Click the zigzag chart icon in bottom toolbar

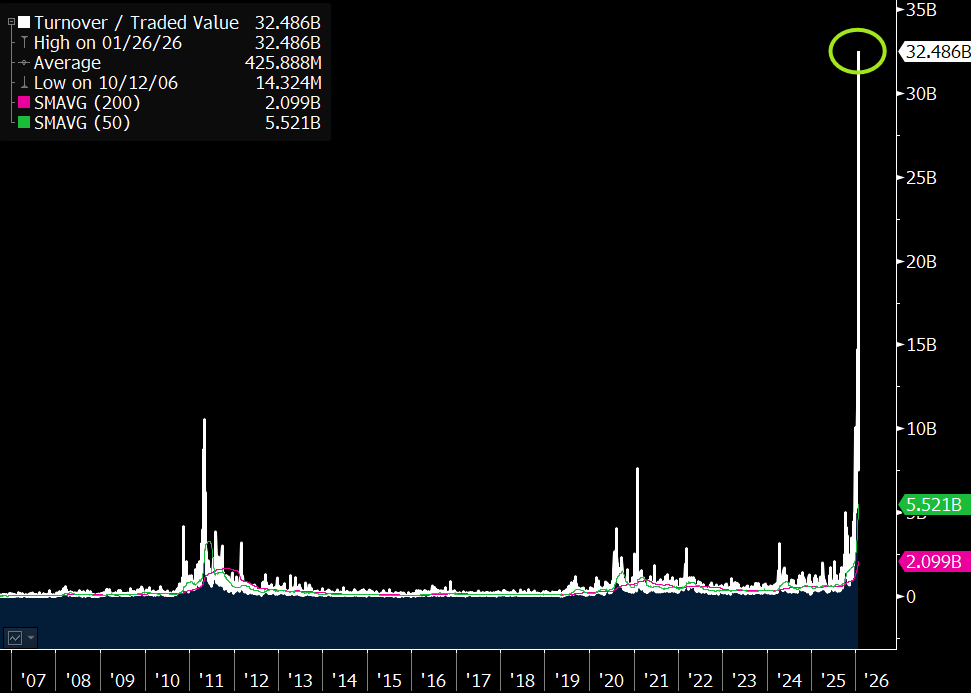[x=14, y=637]
